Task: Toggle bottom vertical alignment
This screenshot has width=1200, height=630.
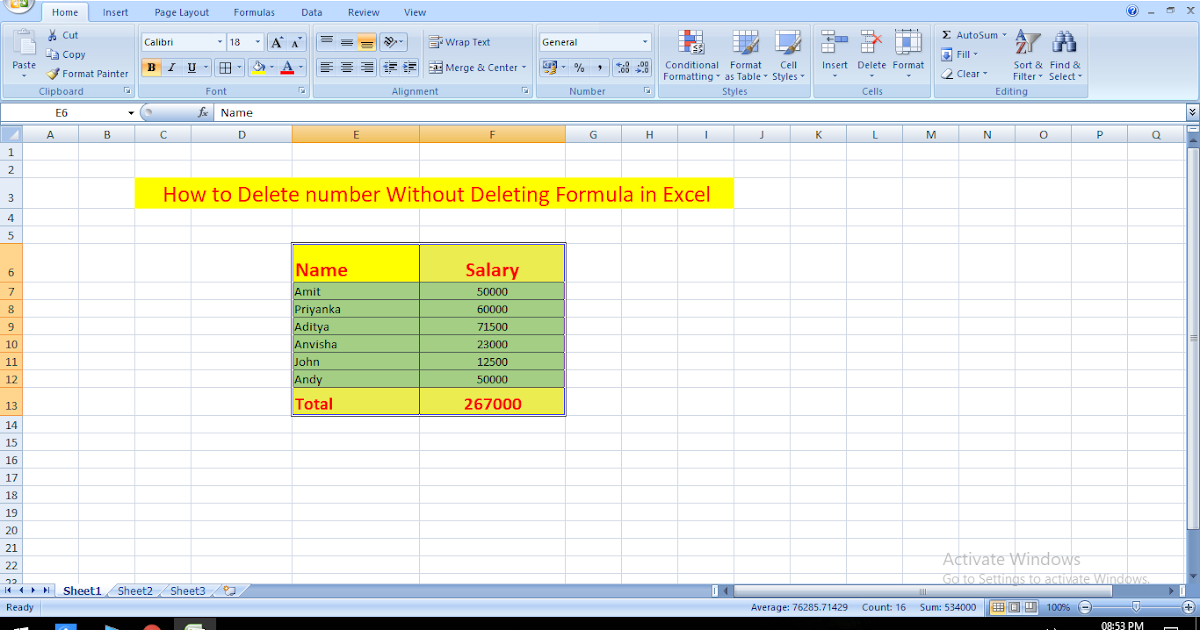Action: point(367,42)
